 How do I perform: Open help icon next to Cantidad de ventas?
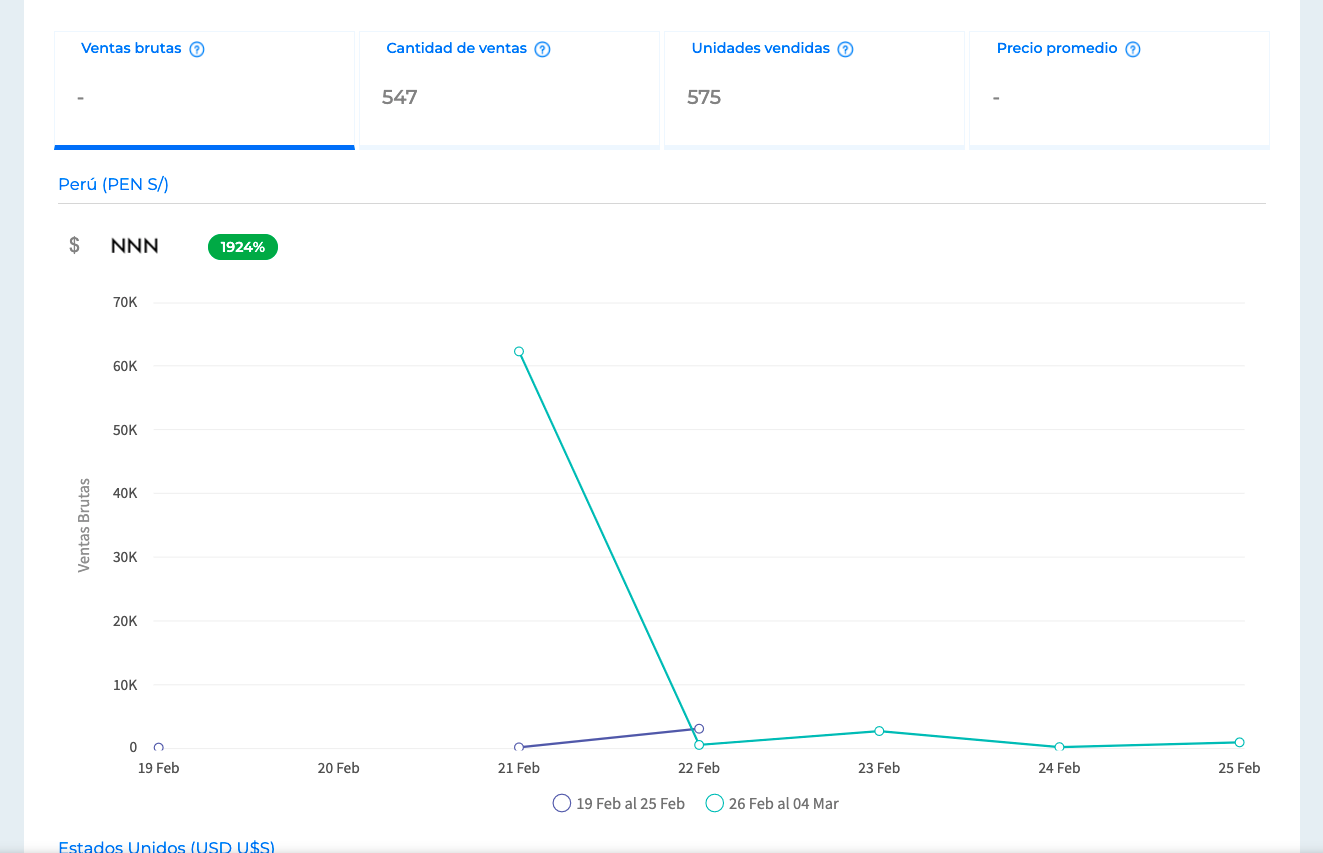click(x=542, y=49)
